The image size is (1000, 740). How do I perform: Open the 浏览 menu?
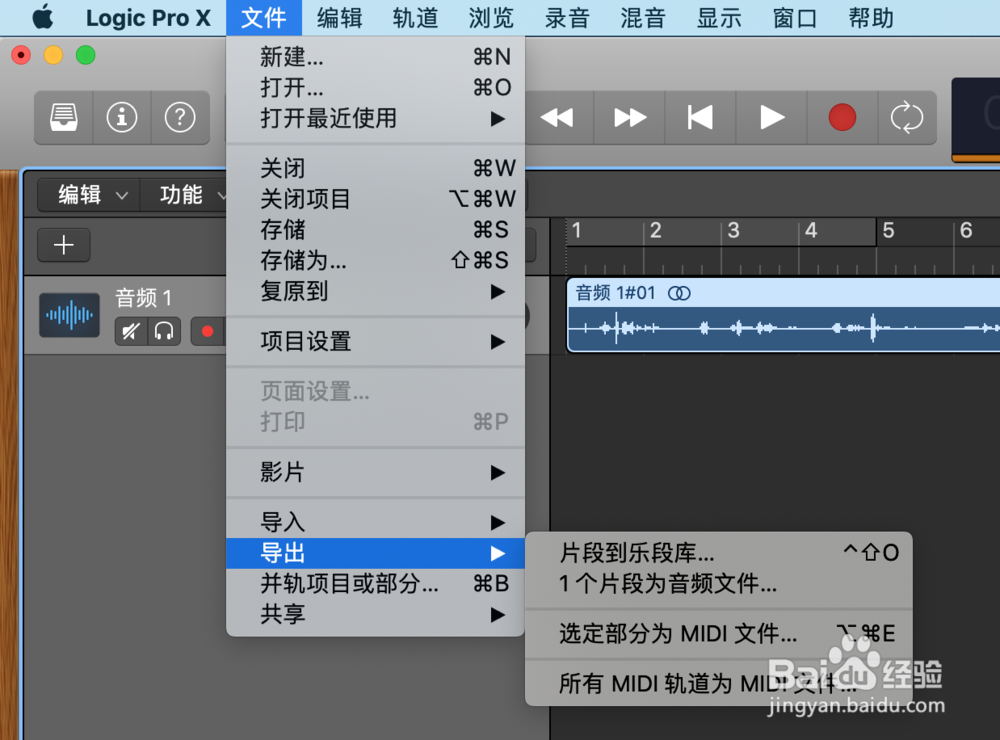tap(491, 18)
